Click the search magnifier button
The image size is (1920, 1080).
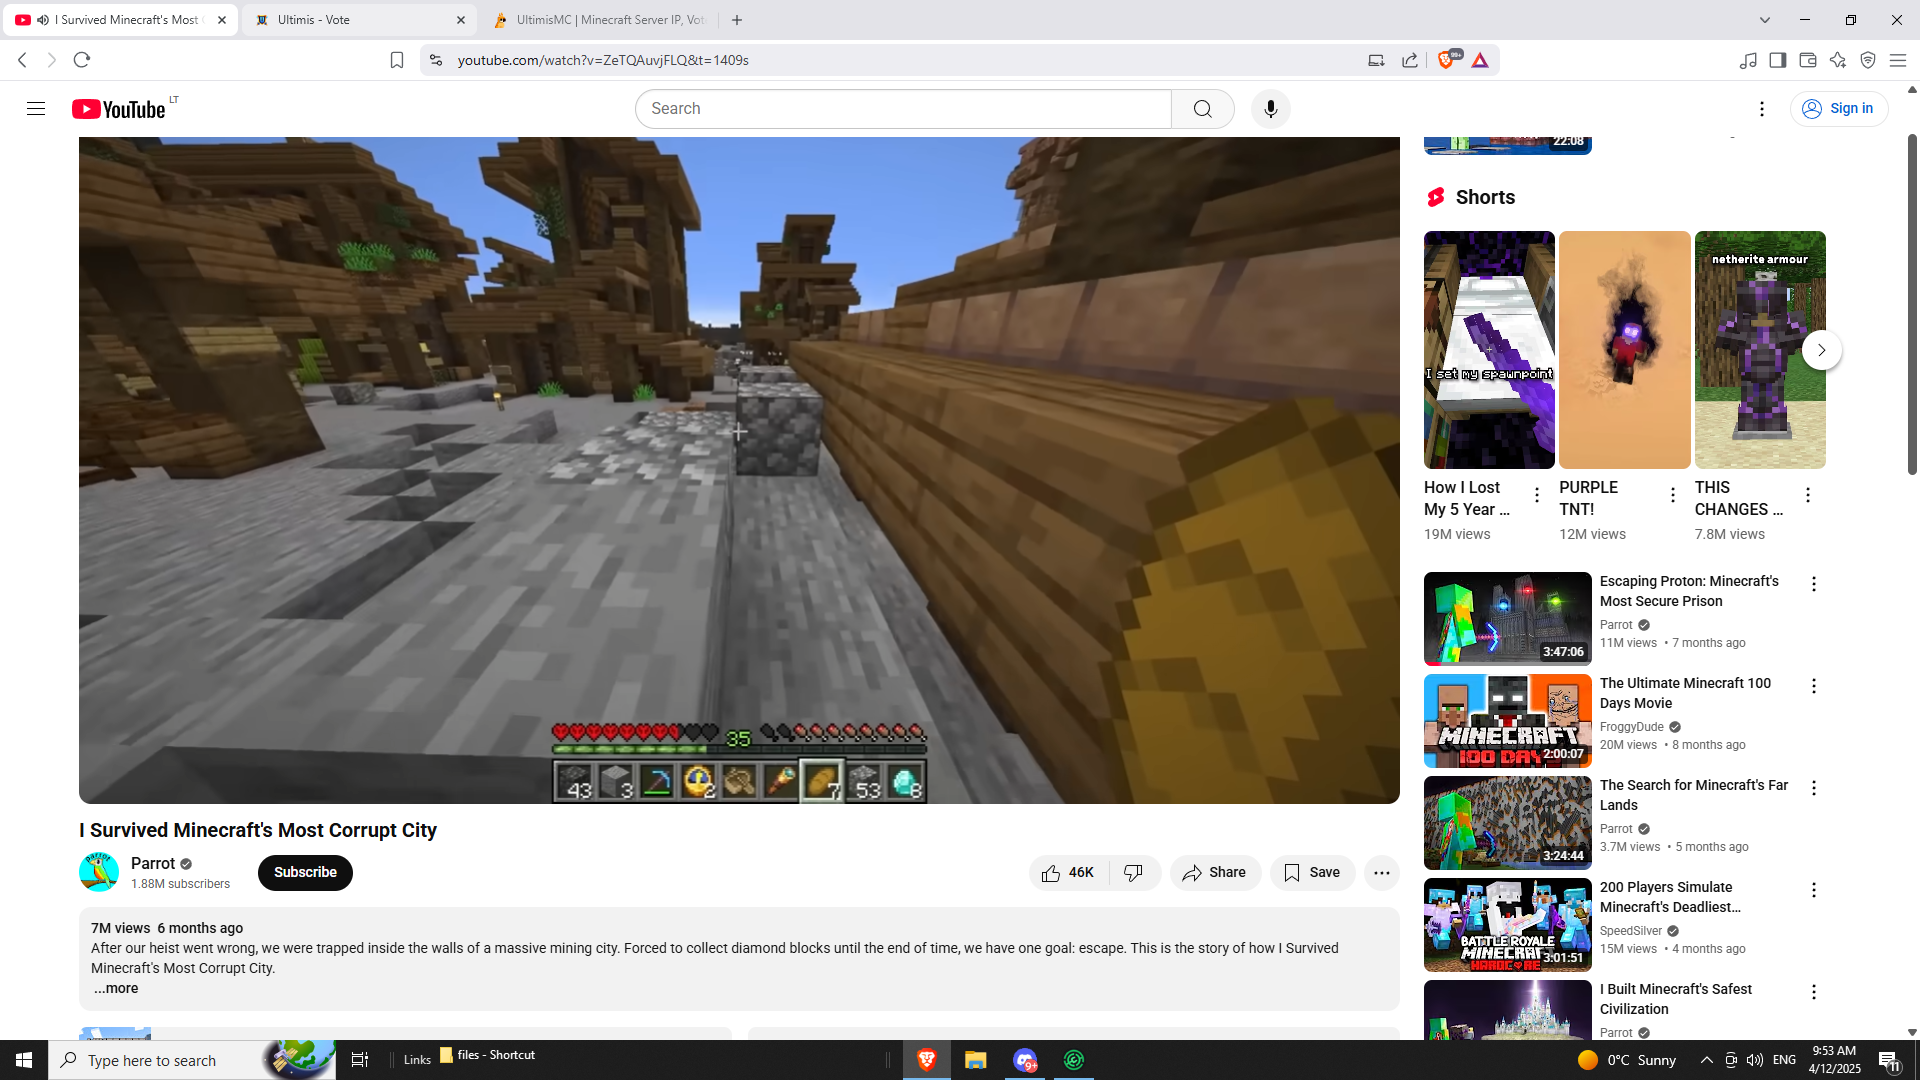click(x=1202, y=109)
